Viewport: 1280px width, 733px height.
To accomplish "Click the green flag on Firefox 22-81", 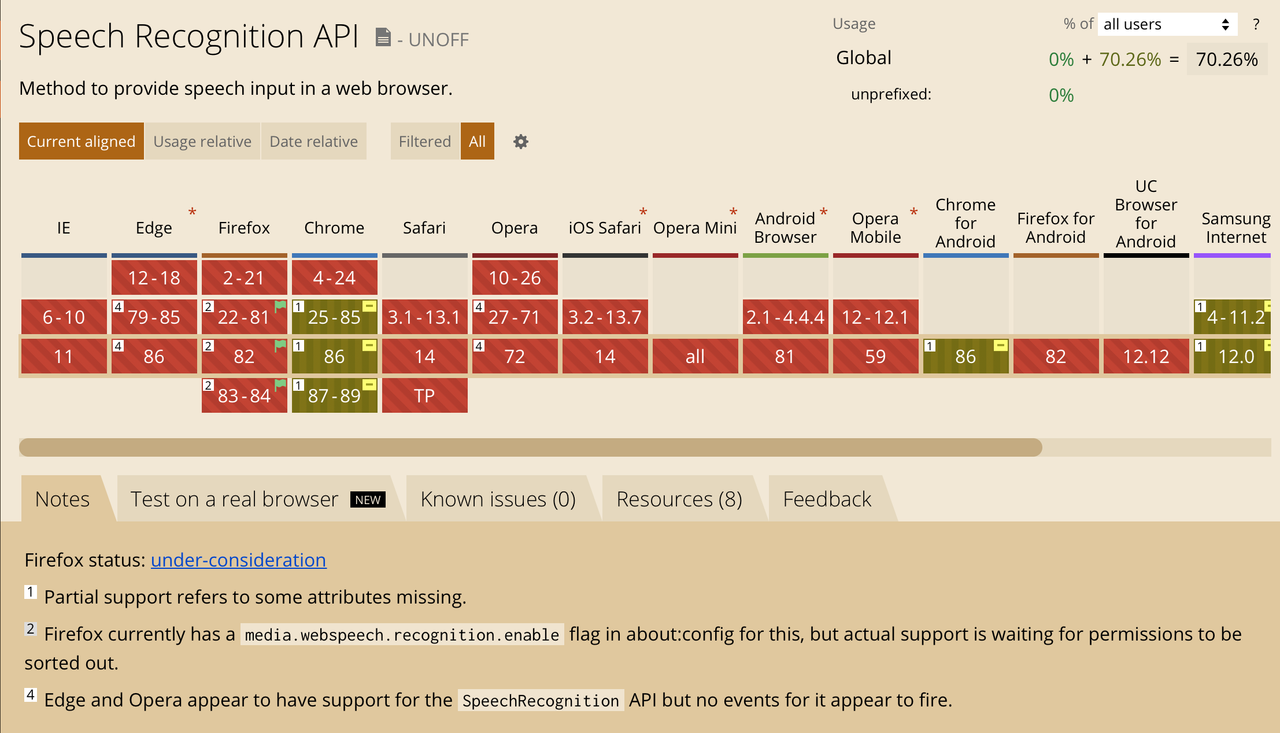I will tap(280, 305).
